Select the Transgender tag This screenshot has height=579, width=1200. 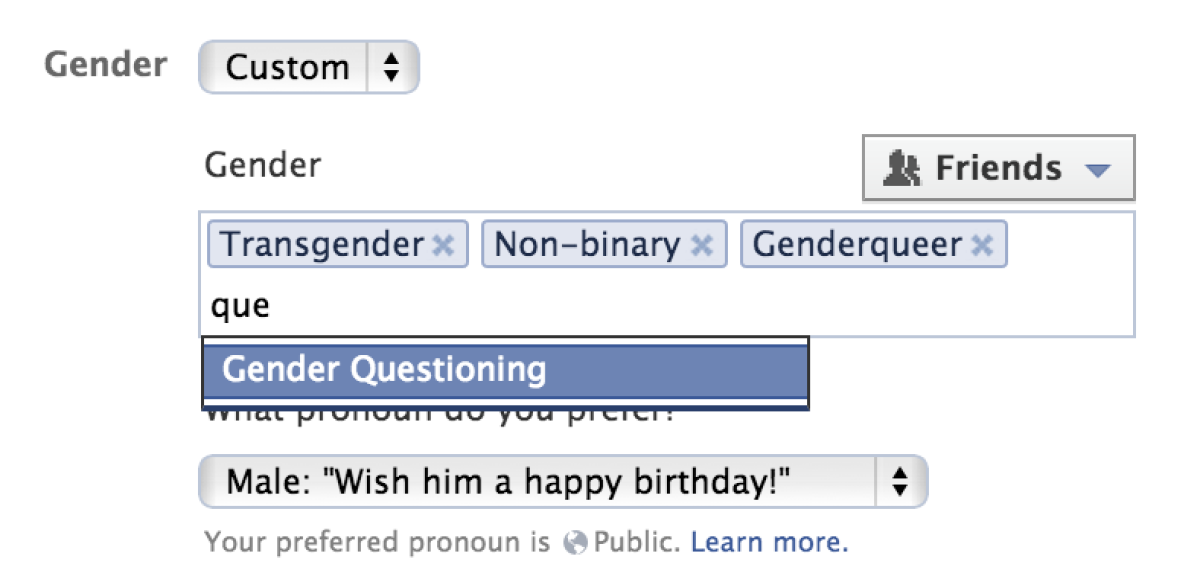point(322,245)
